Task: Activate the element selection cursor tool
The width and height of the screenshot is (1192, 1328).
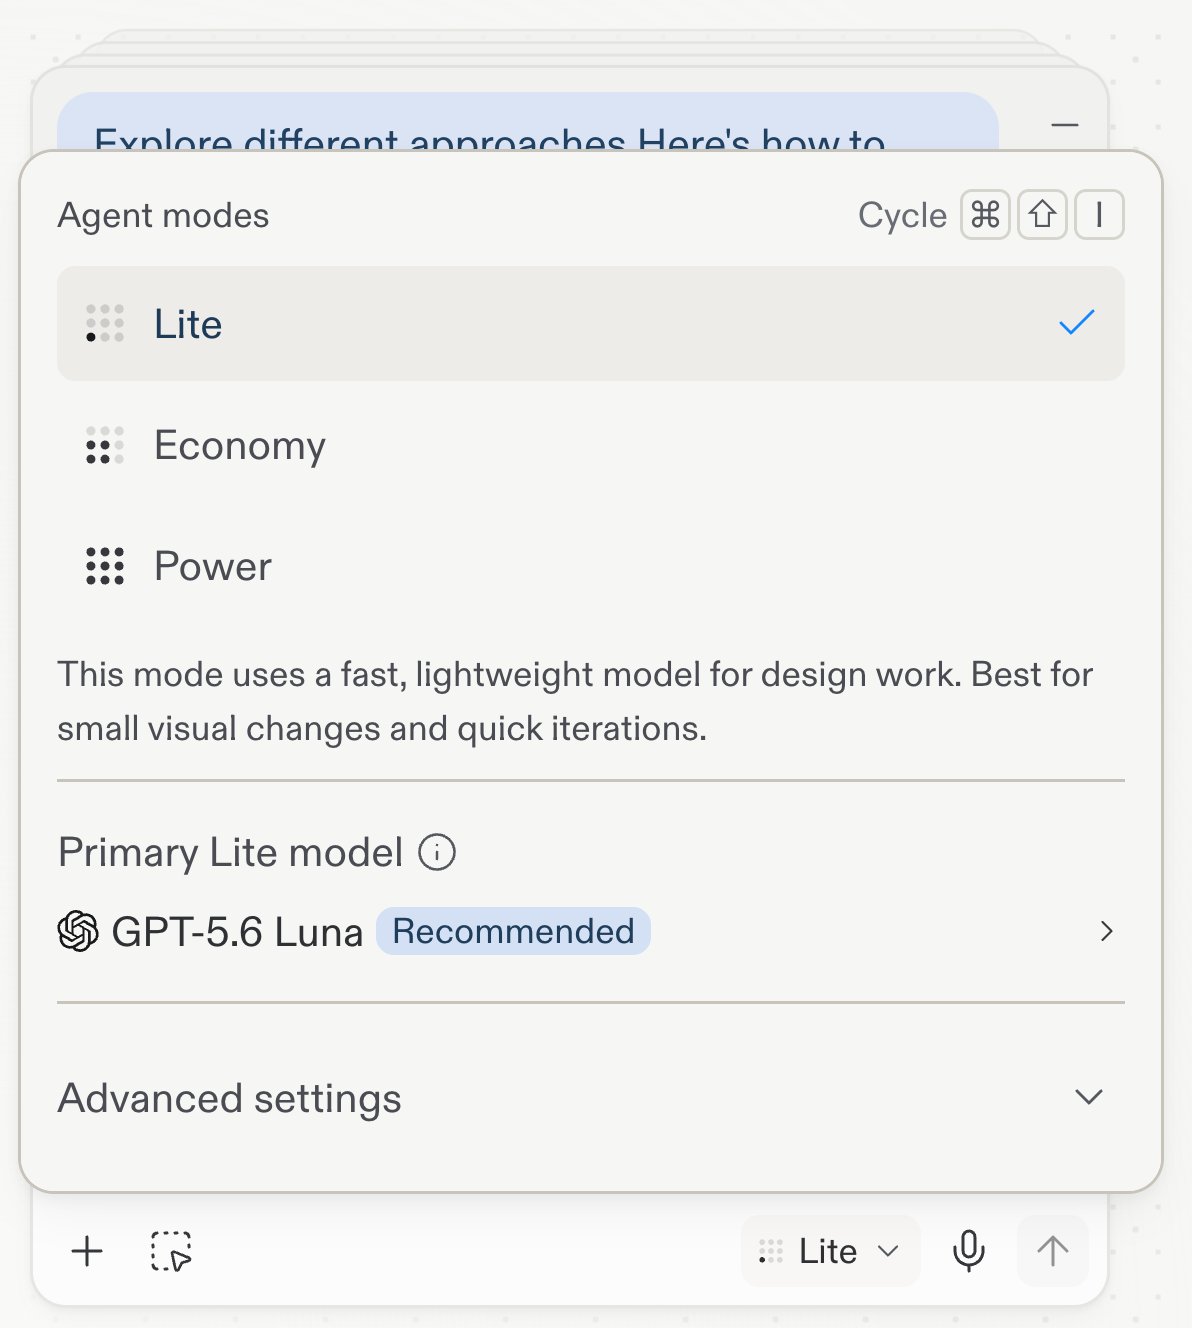Action: tap(171, 1251)
